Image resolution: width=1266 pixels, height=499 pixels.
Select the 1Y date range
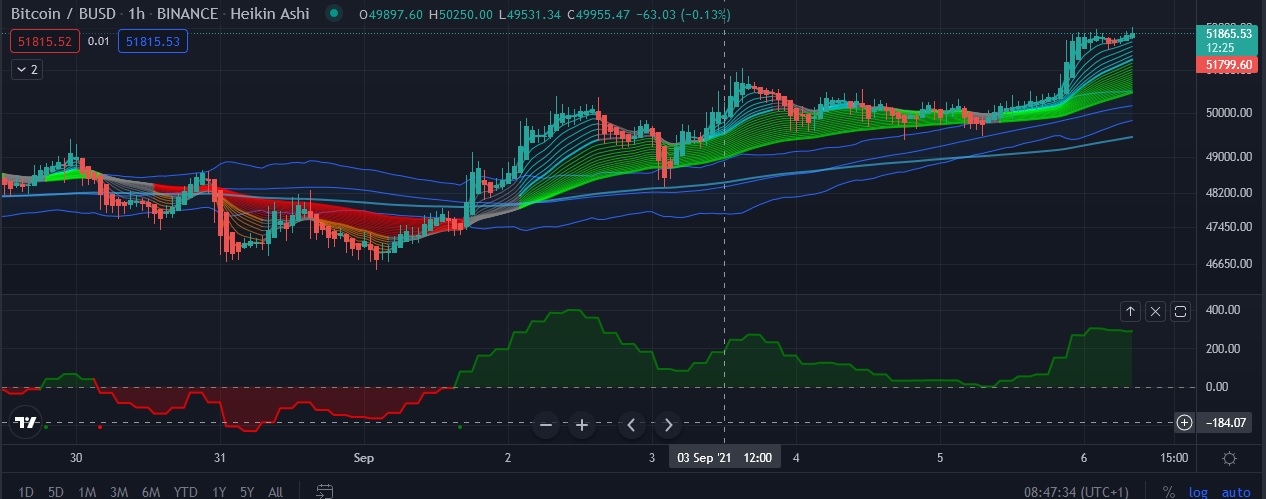point(219,491)
